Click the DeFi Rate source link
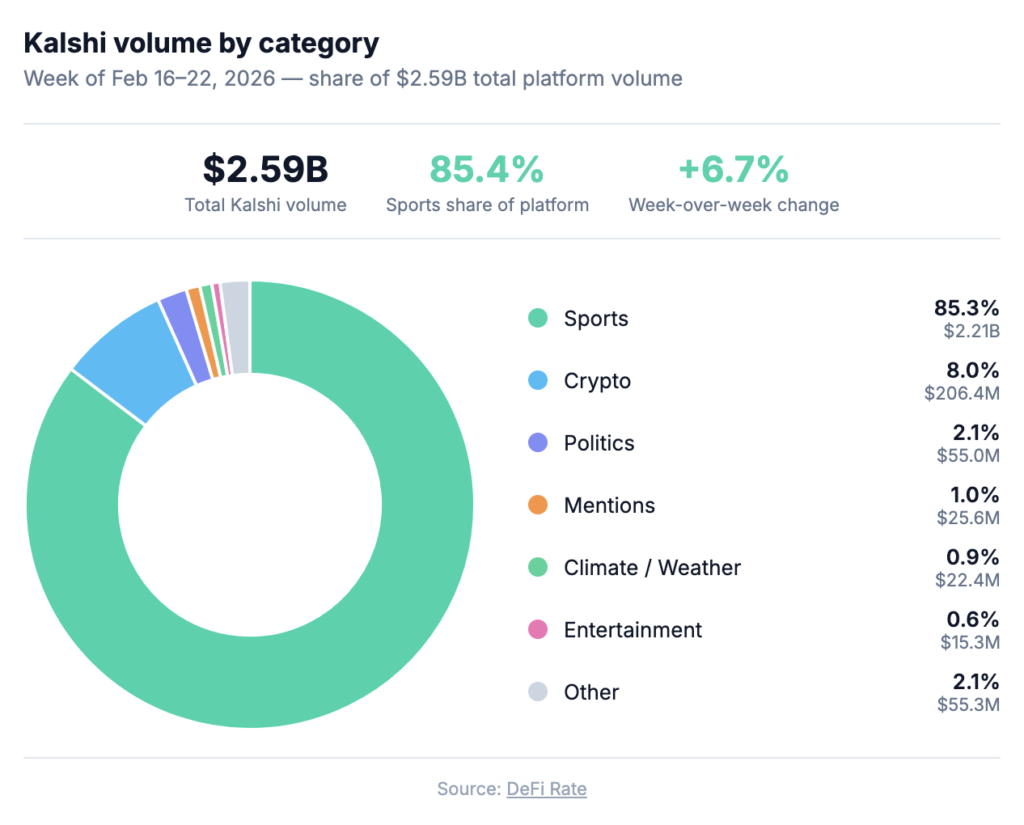The height and width of the screenshot is (825, 1024). (x=546, y=789)
